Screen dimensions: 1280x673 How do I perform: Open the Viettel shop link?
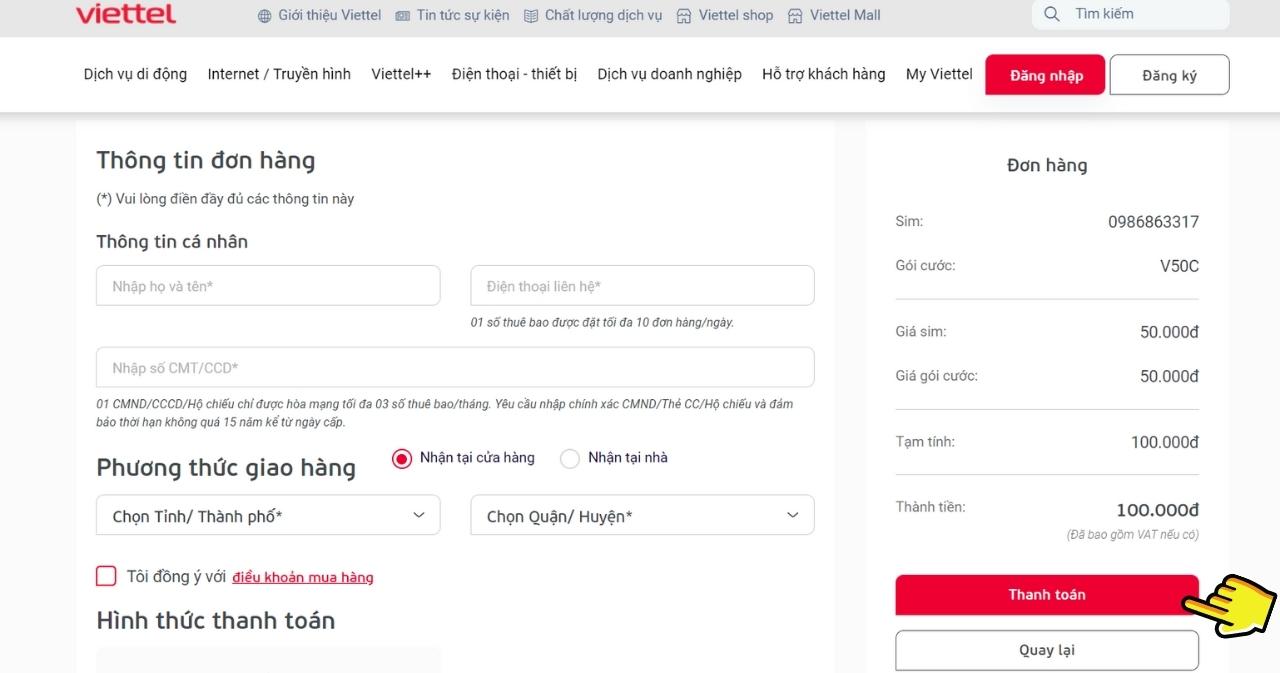pyautogui.click(x=736, y=15)
